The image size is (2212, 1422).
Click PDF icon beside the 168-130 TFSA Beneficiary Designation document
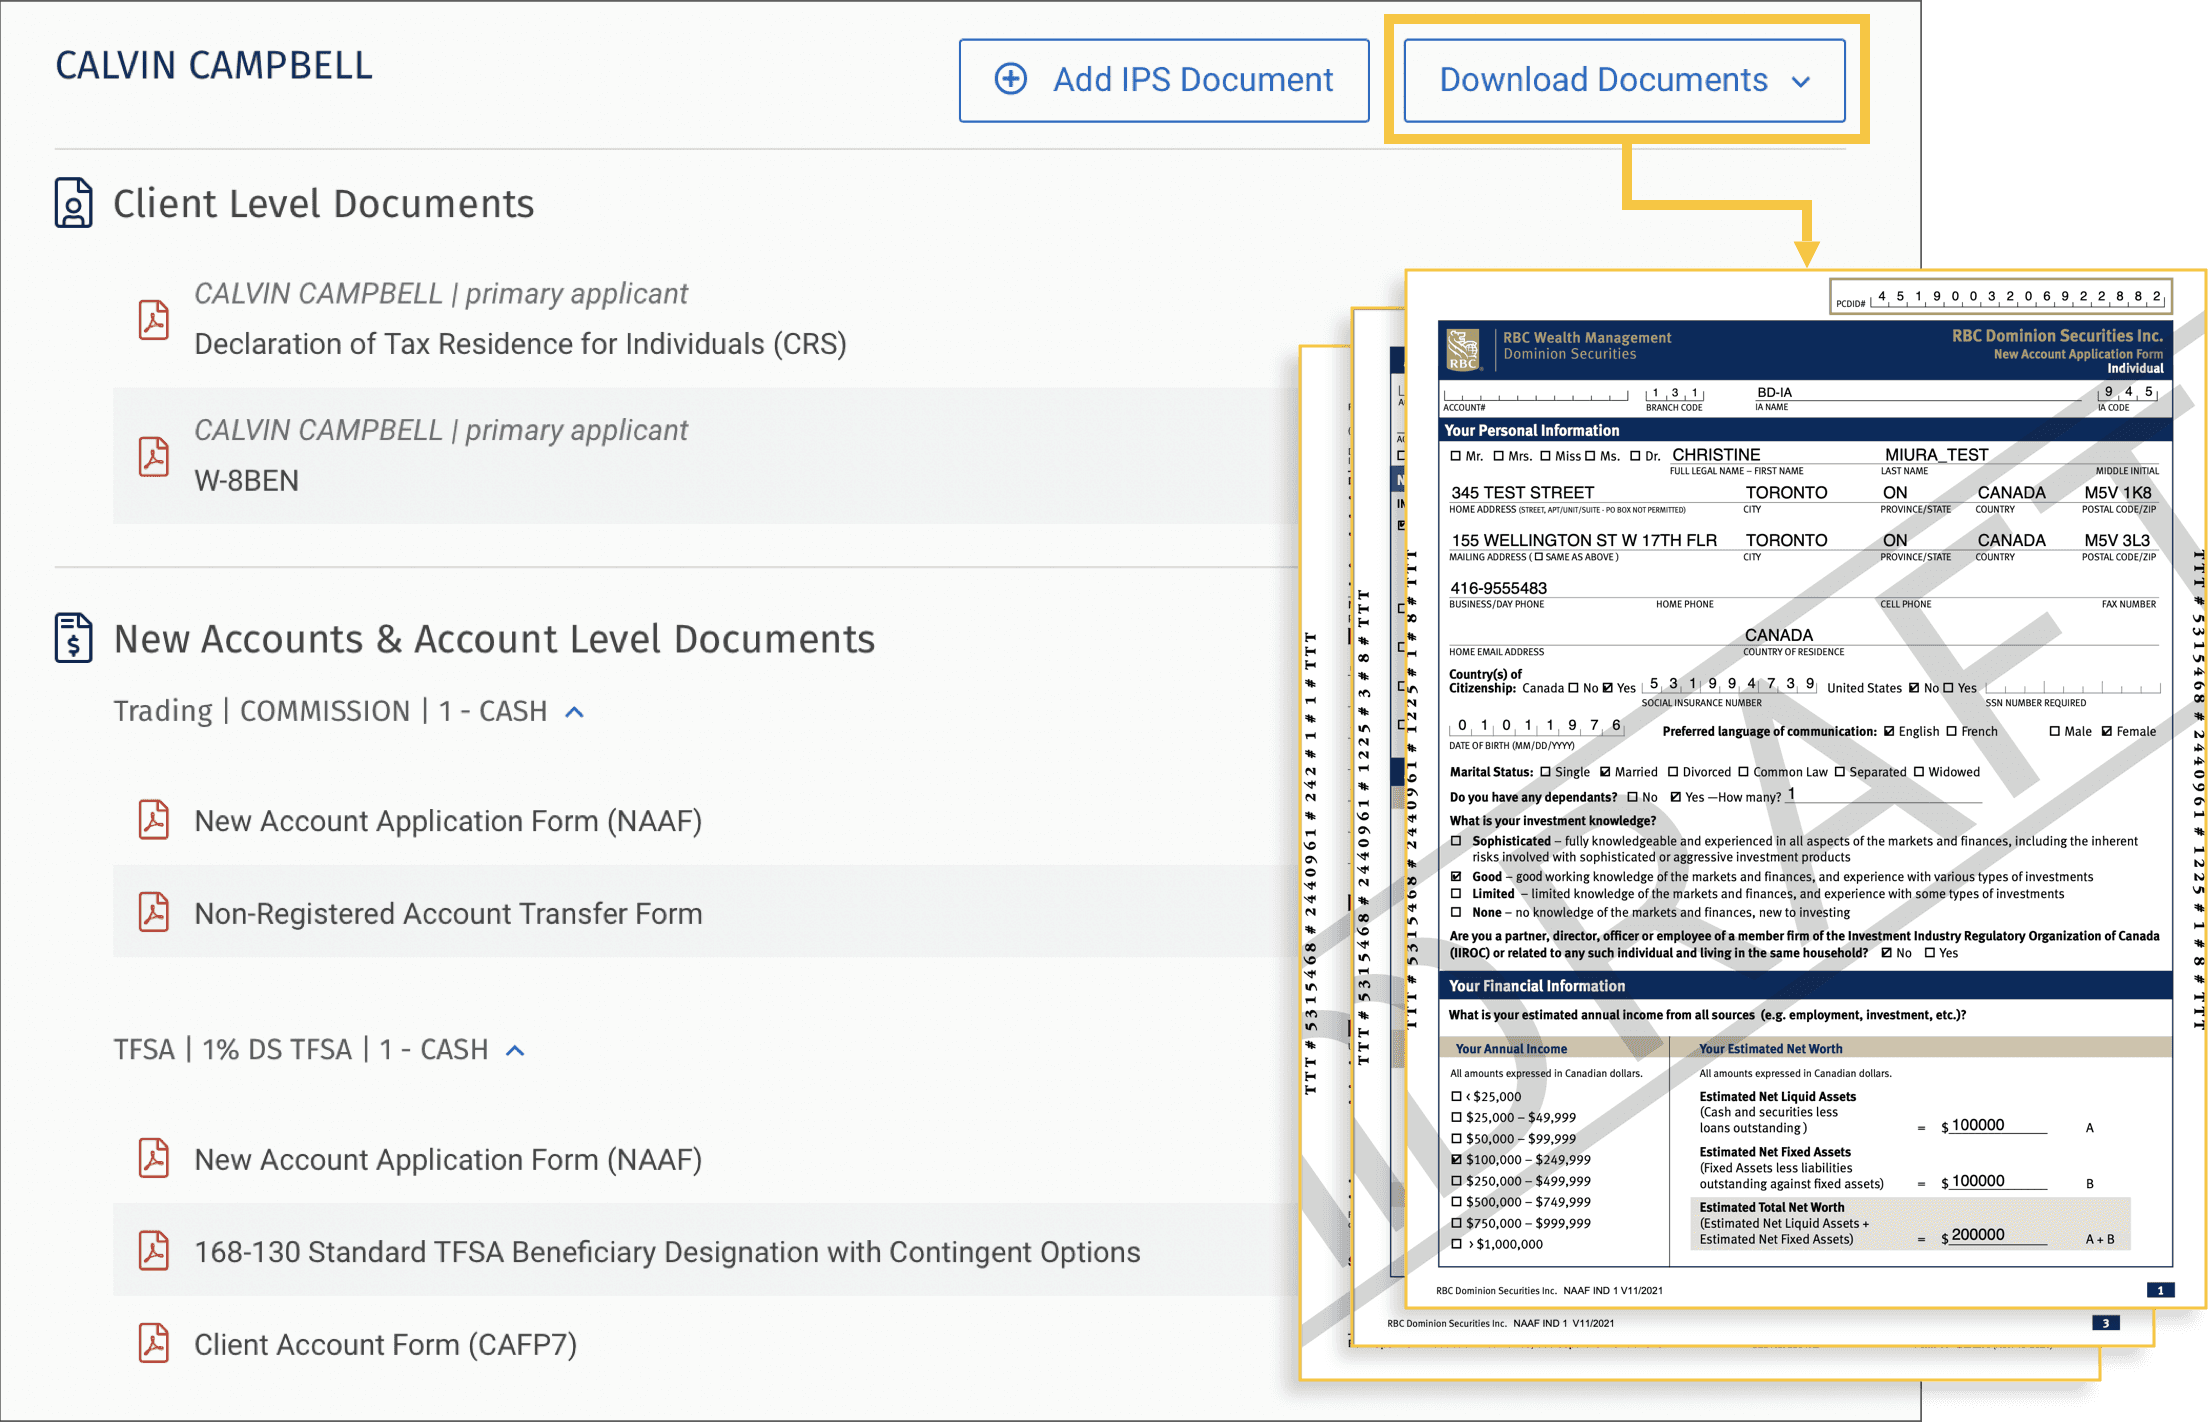tap(153, 1251)
